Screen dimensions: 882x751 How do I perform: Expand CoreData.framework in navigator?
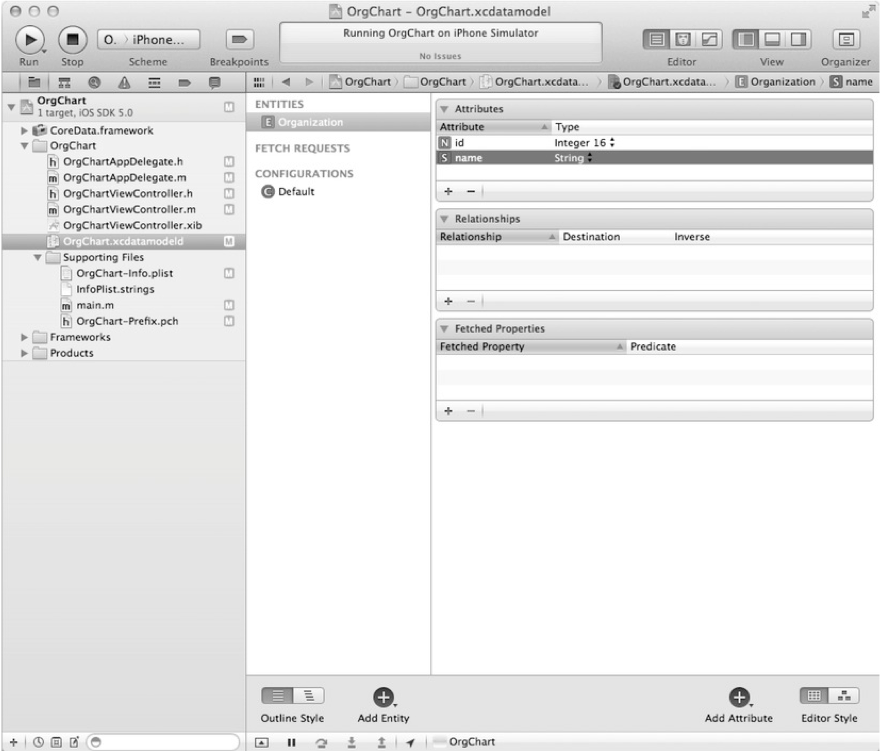(24, 131)
